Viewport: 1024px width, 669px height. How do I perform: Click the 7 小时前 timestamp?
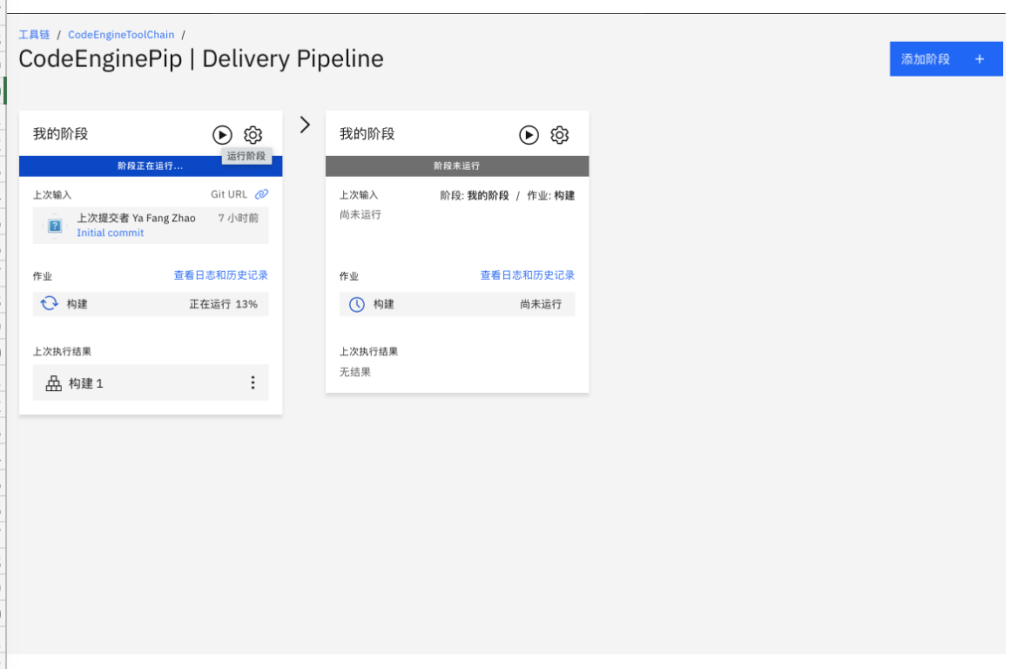point(238,218)
